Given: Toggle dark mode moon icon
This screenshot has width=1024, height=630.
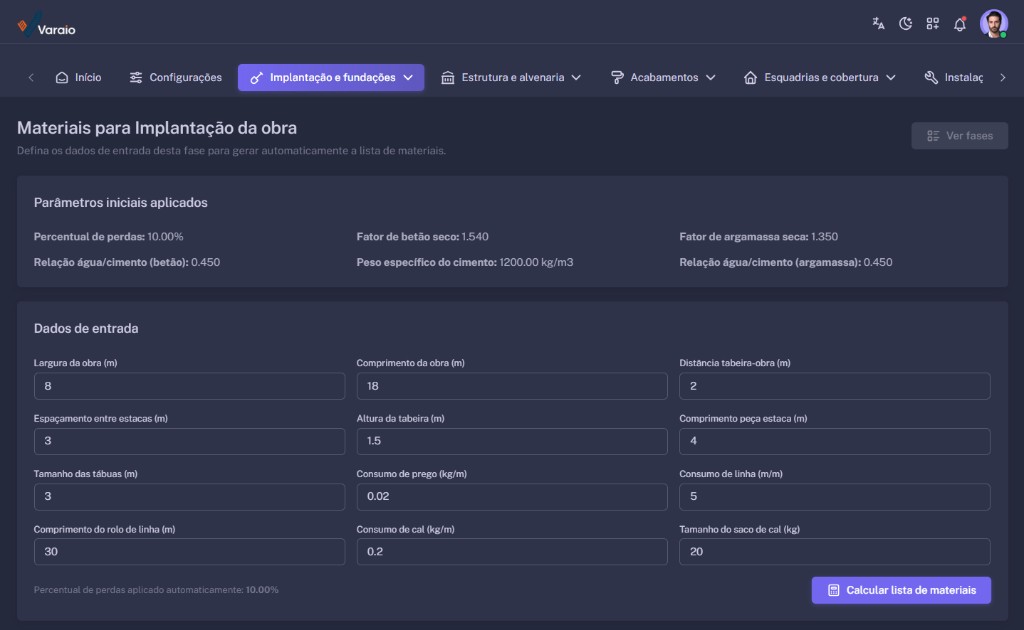Looking at the screenshot, I should click(905, 24).
